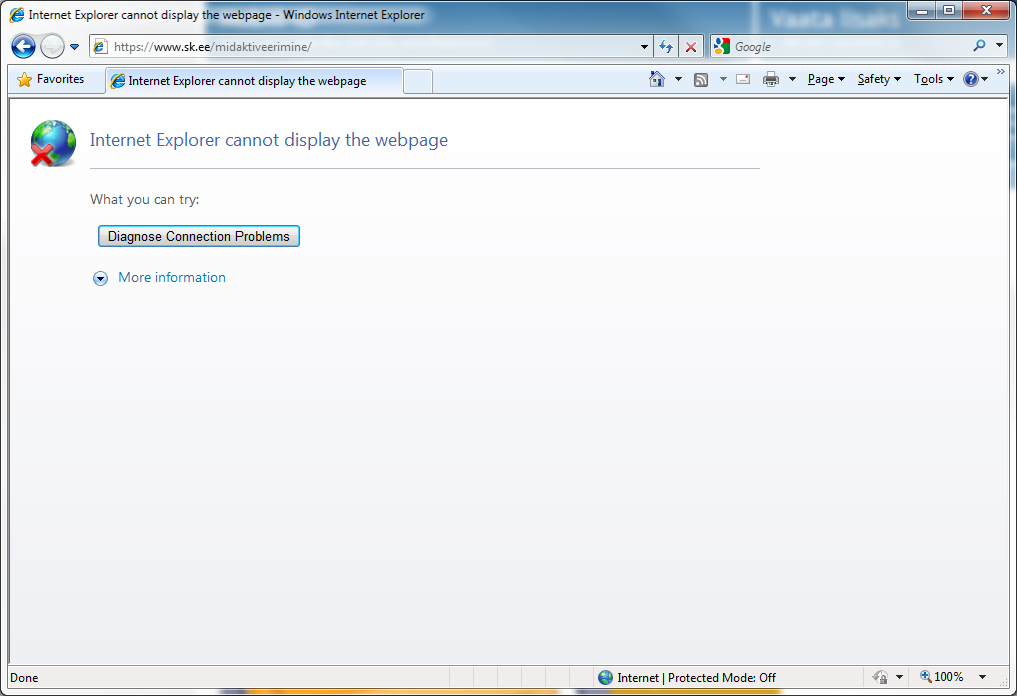Click Diagnose Connection Problems button
1017x696 pixels.
198,236
